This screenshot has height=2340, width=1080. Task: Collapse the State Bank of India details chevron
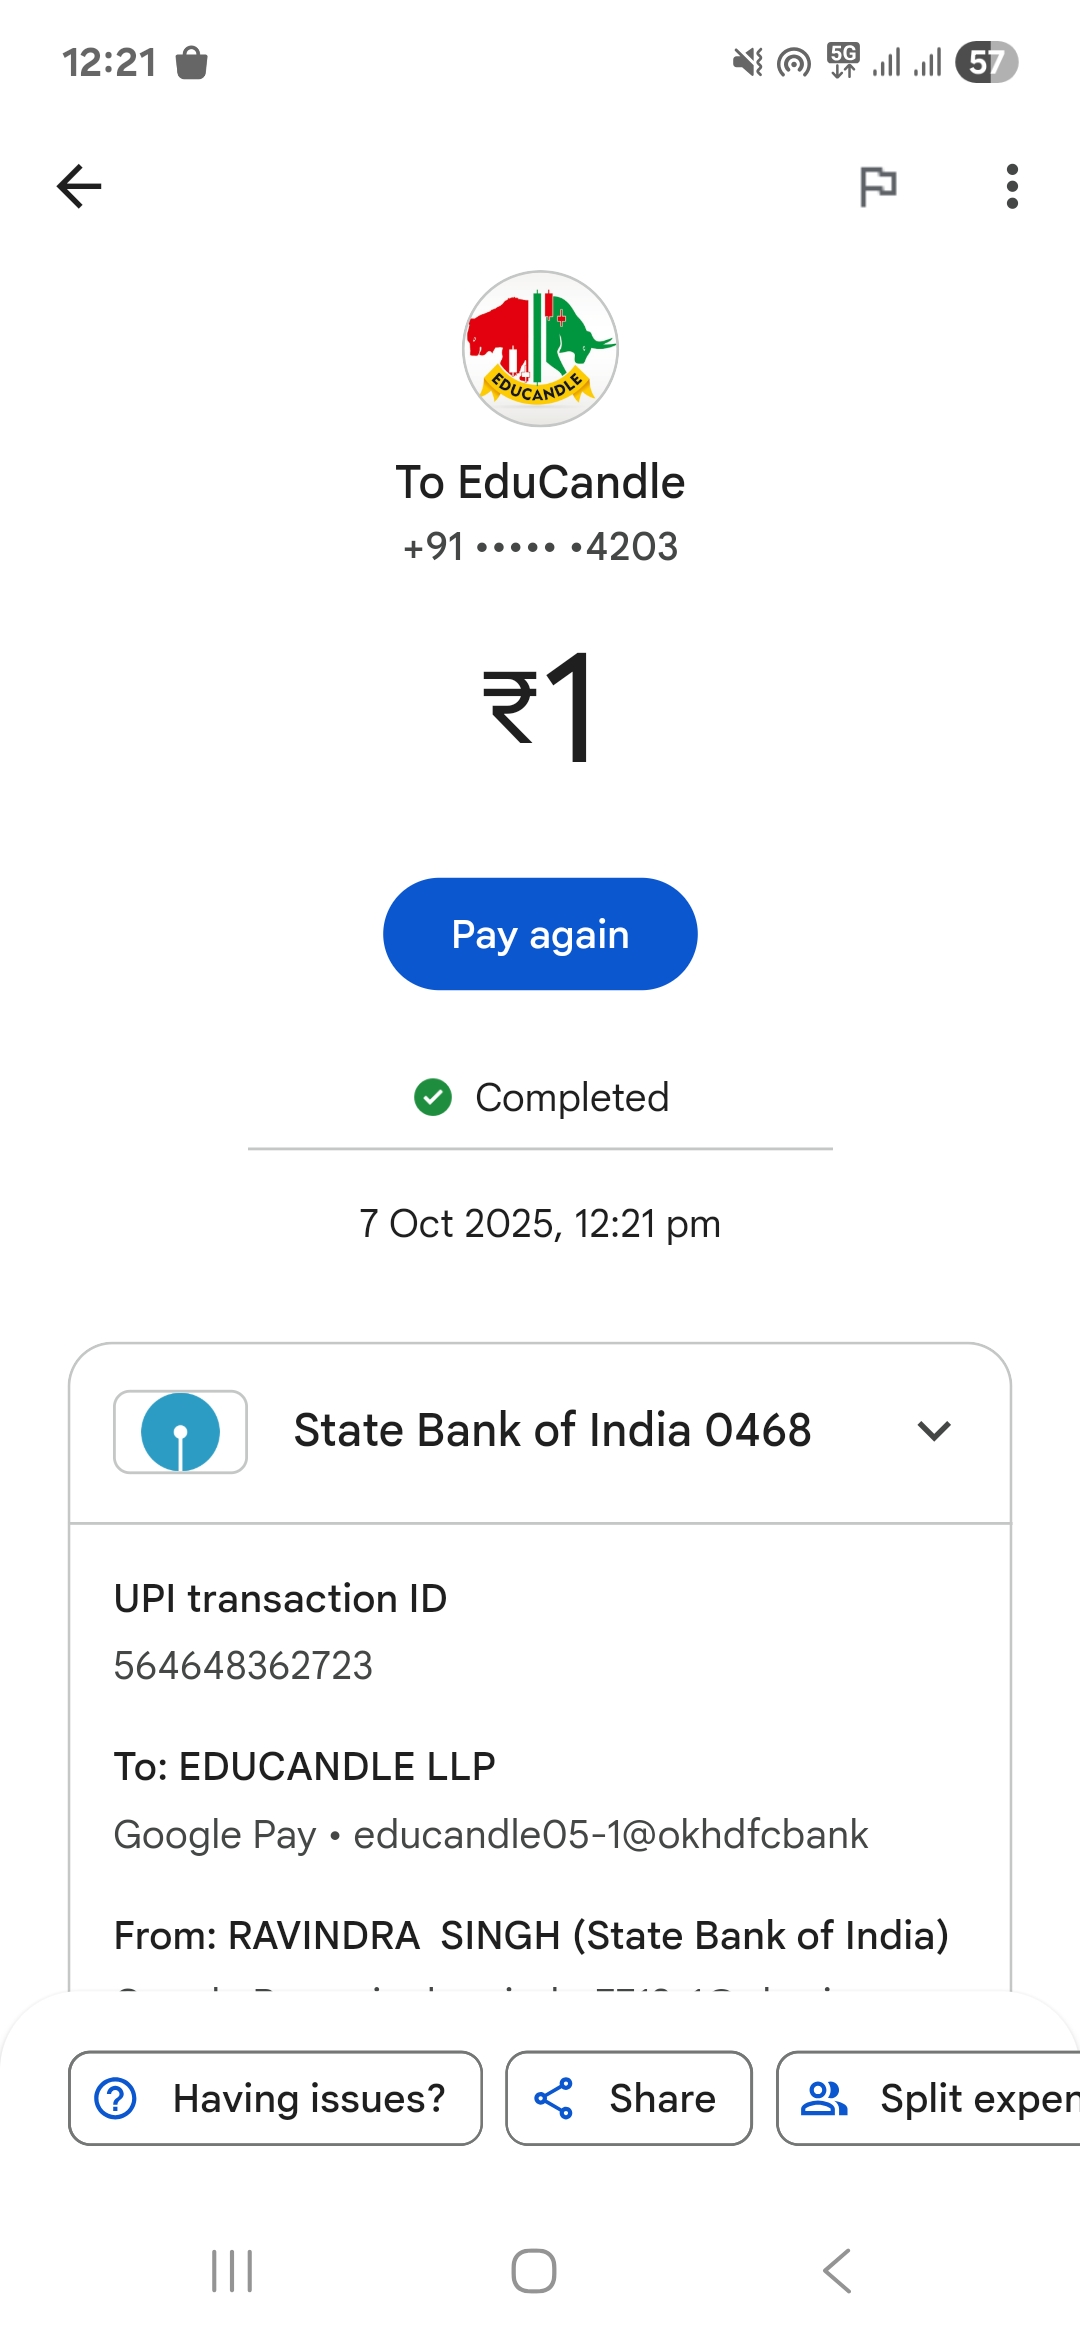pos(934,1431)
